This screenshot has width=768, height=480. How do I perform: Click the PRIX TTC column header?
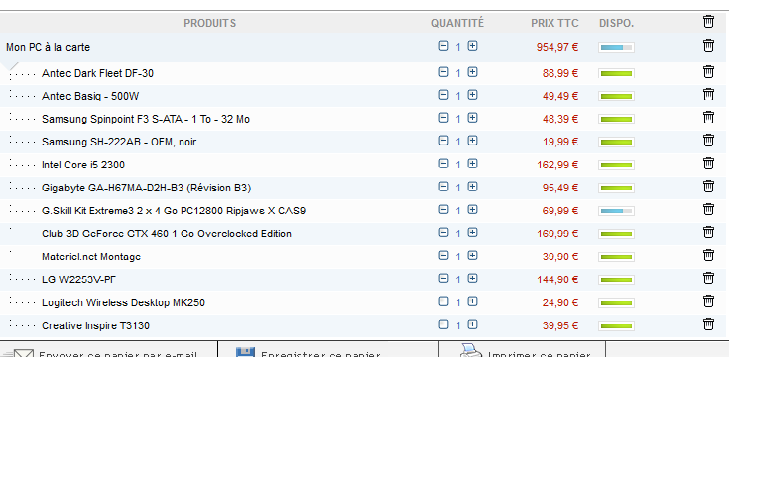554,23
